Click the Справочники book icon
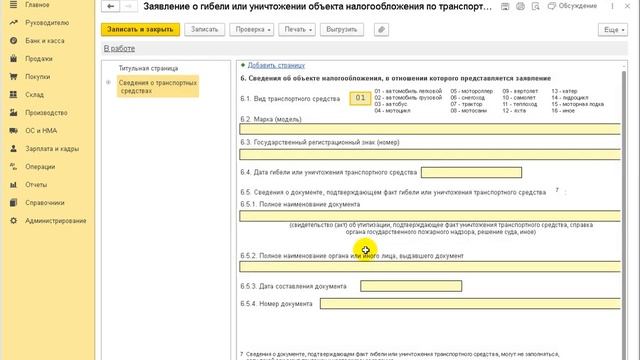The width and height of the screenshot is (640, 360). click(x=13, y=202)
